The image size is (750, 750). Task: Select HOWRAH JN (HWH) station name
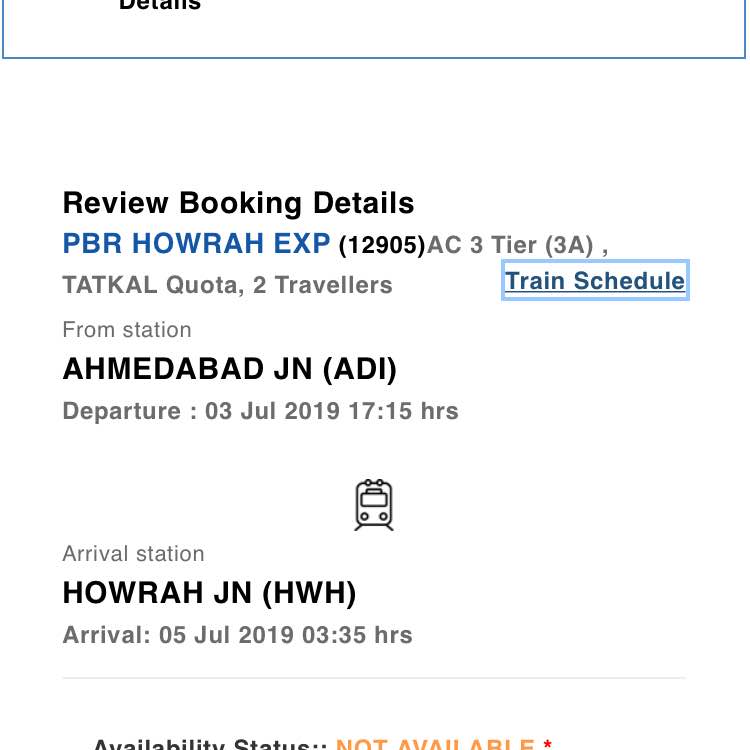point(210,593)
